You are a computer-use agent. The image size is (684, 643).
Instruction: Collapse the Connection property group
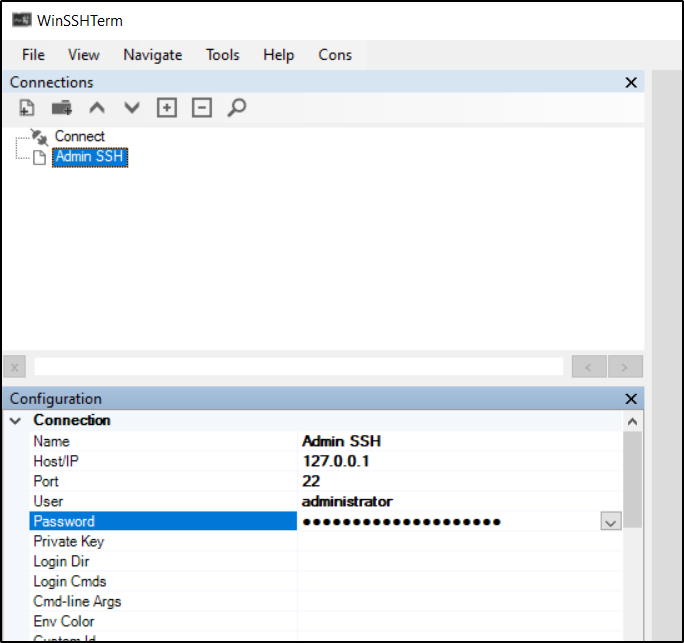pyautogui.click(x=15, y=421)
